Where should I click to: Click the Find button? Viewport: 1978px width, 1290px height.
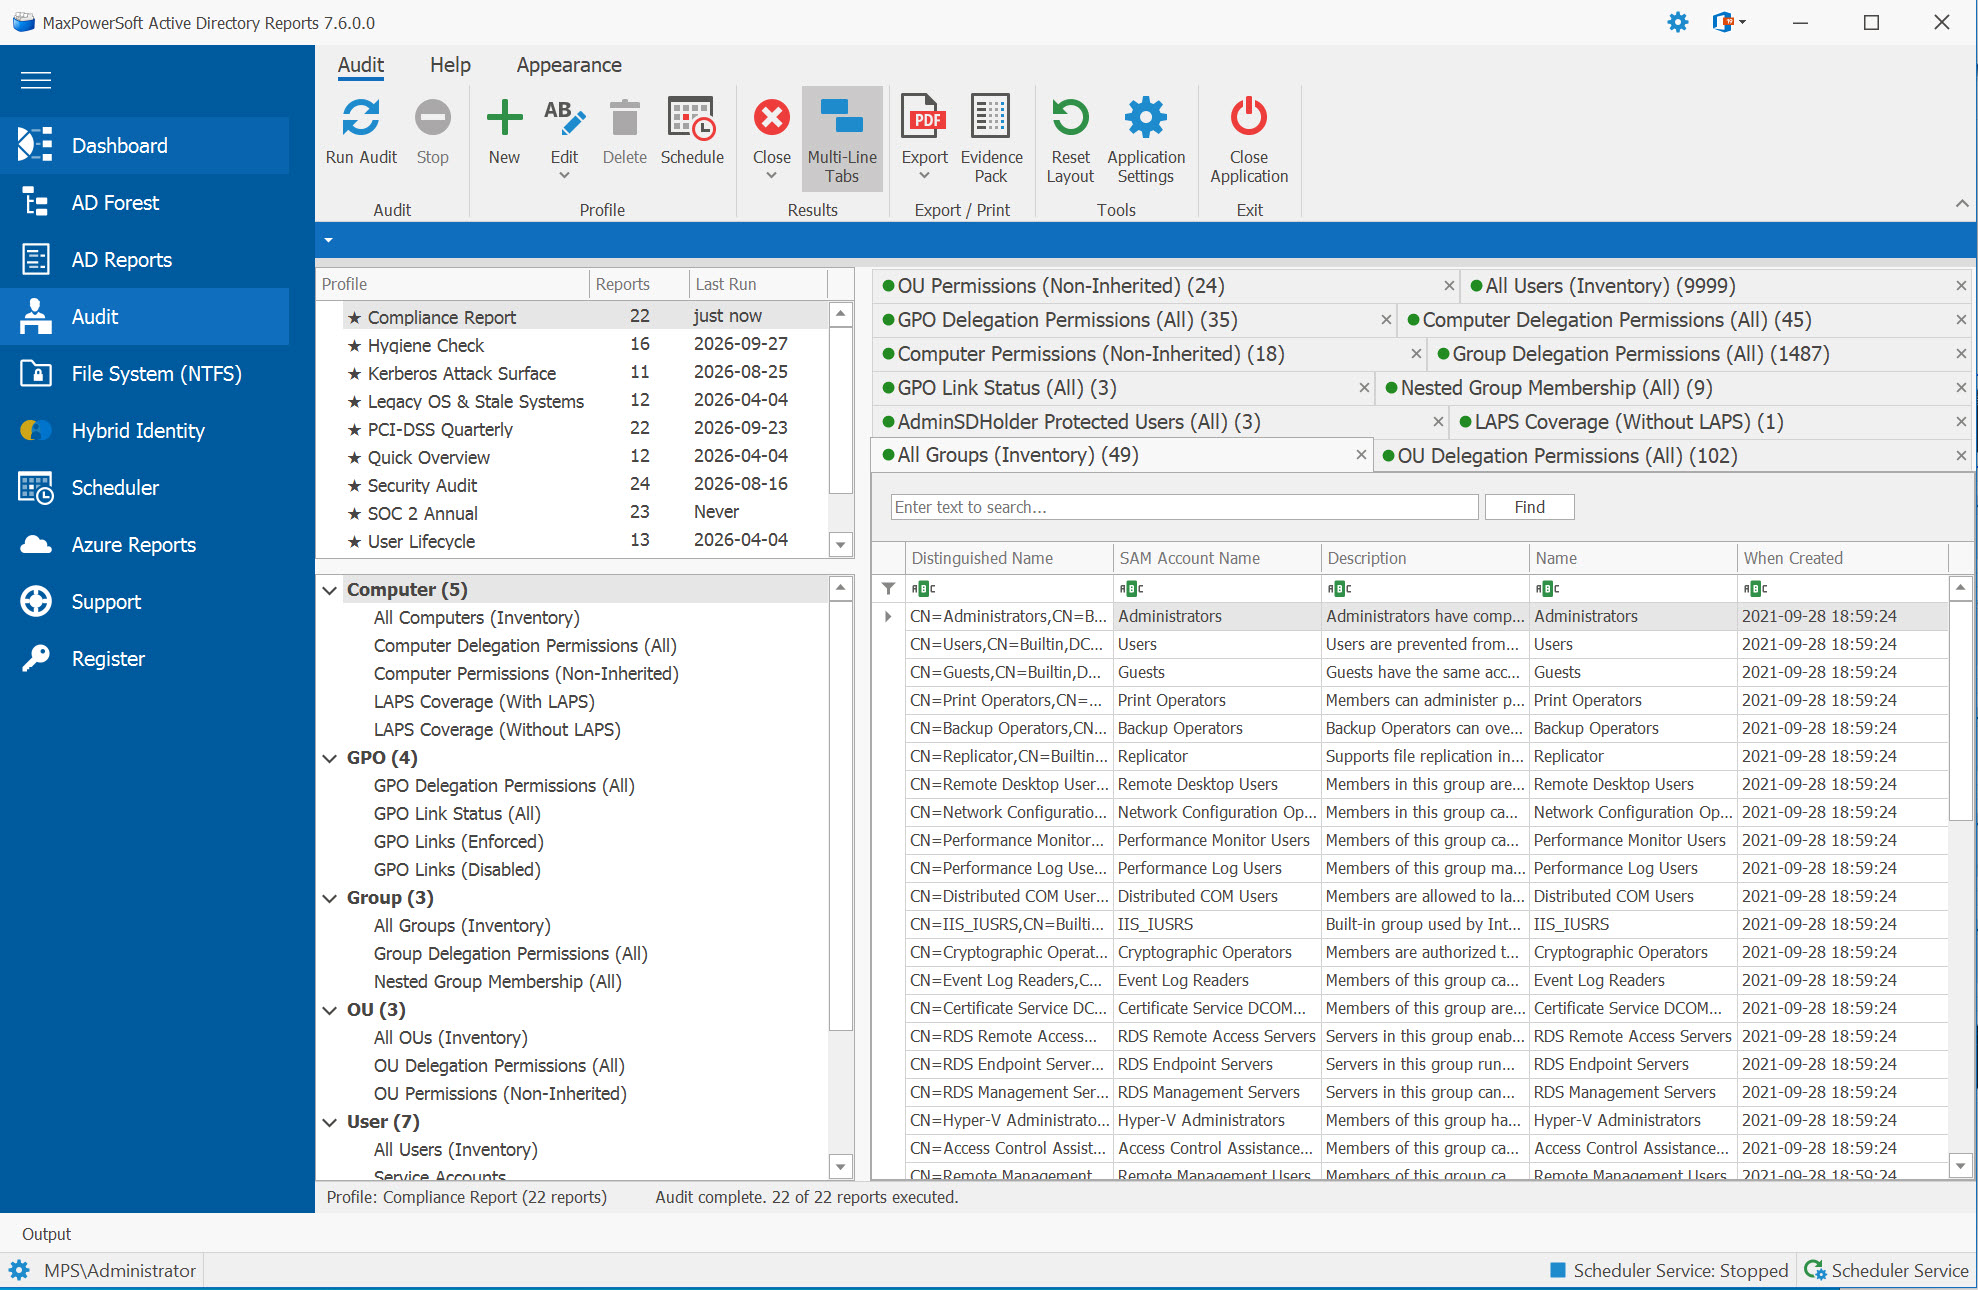1529,507
